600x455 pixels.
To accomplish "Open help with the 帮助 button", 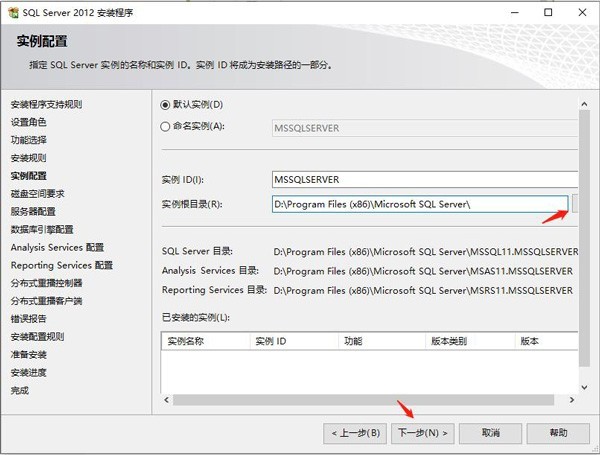I will tap(558, 433).
